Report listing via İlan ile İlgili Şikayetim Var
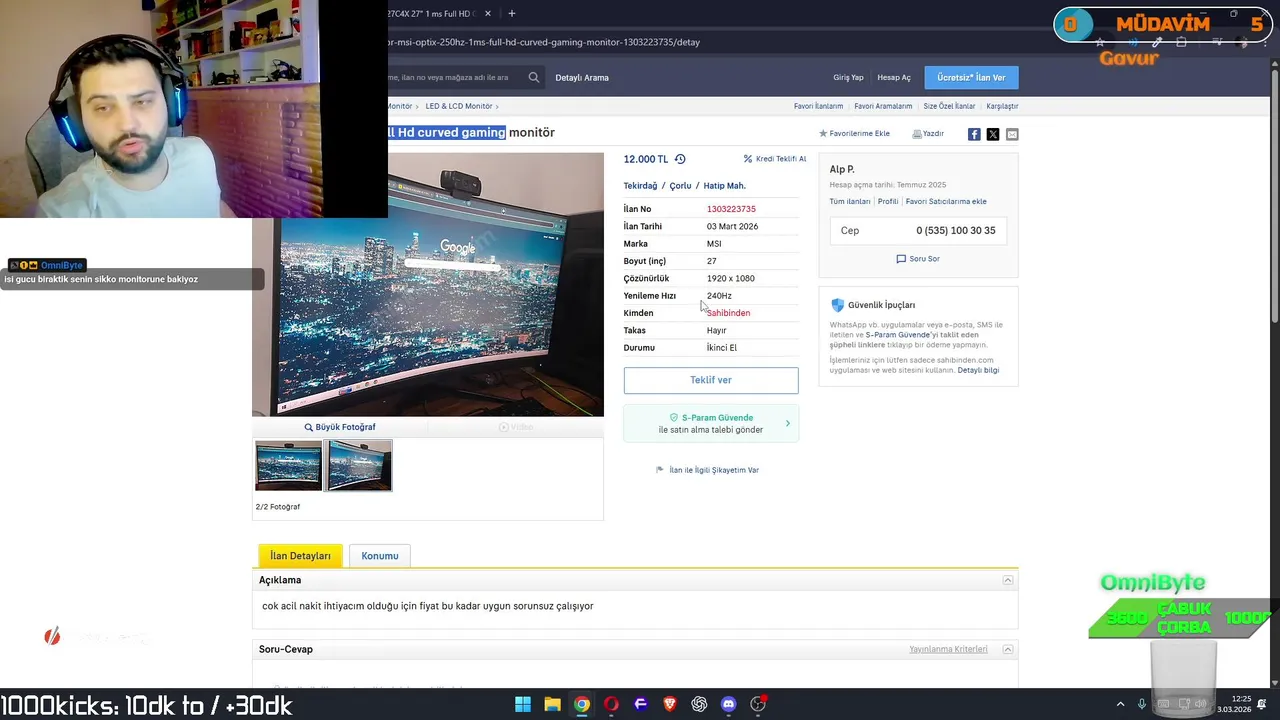The image size is (1280, 720). (708, 470)
